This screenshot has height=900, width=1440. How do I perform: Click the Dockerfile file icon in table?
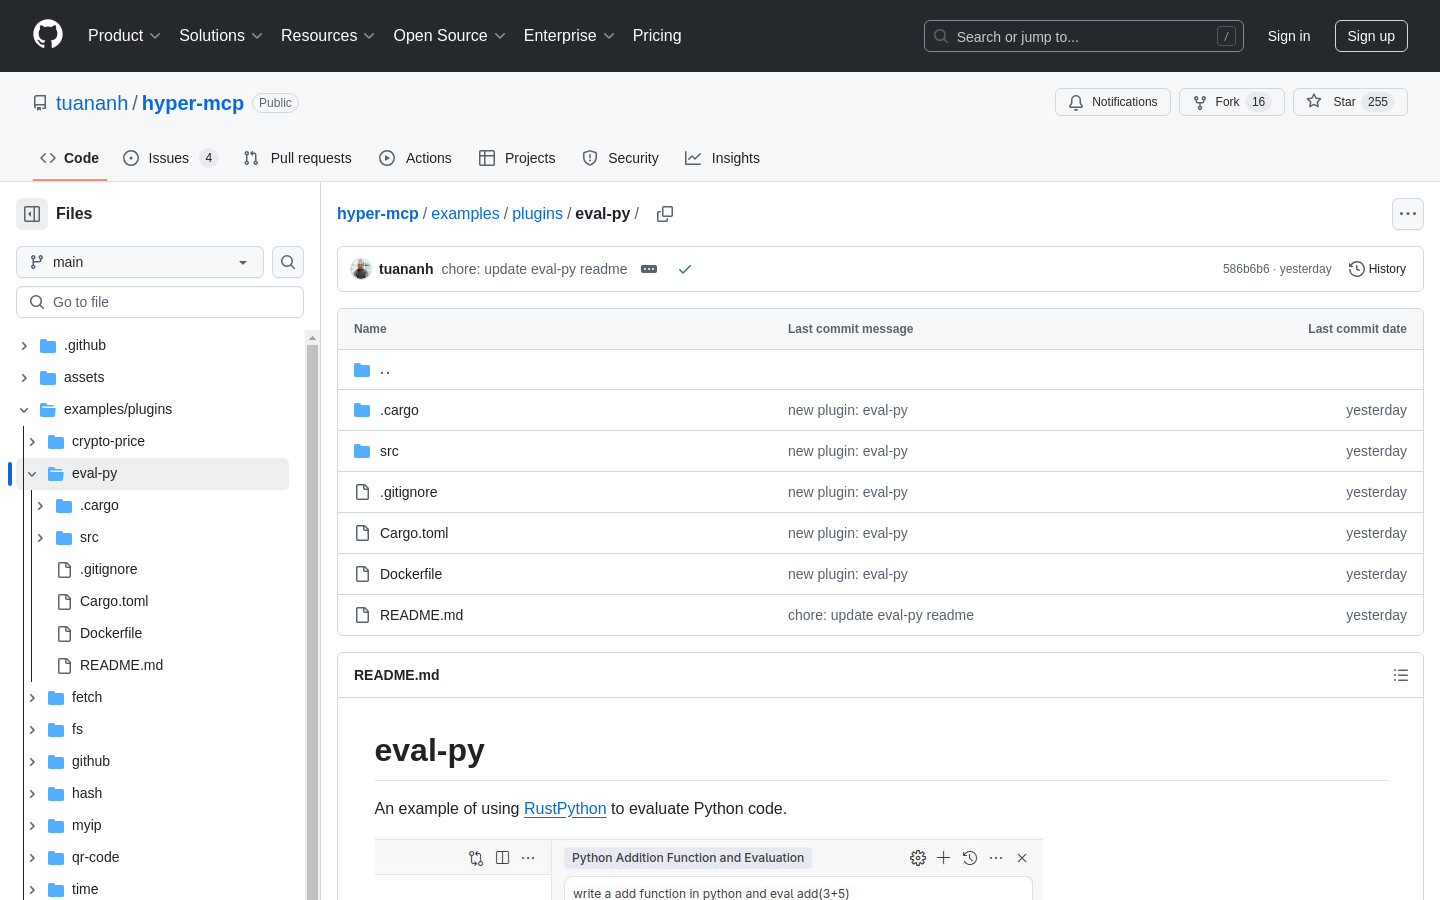[x=362, y=574]
